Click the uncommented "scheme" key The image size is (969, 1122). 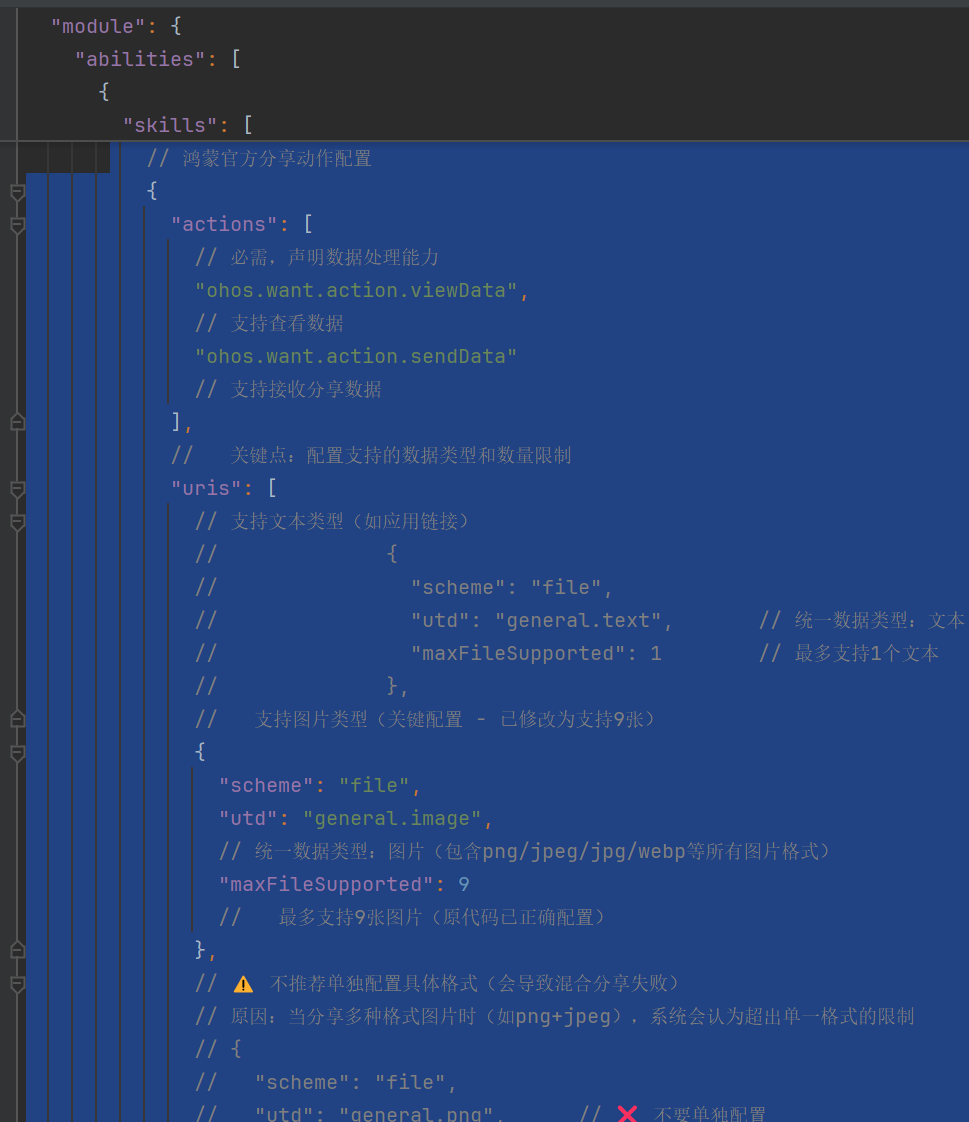[266, 786]
